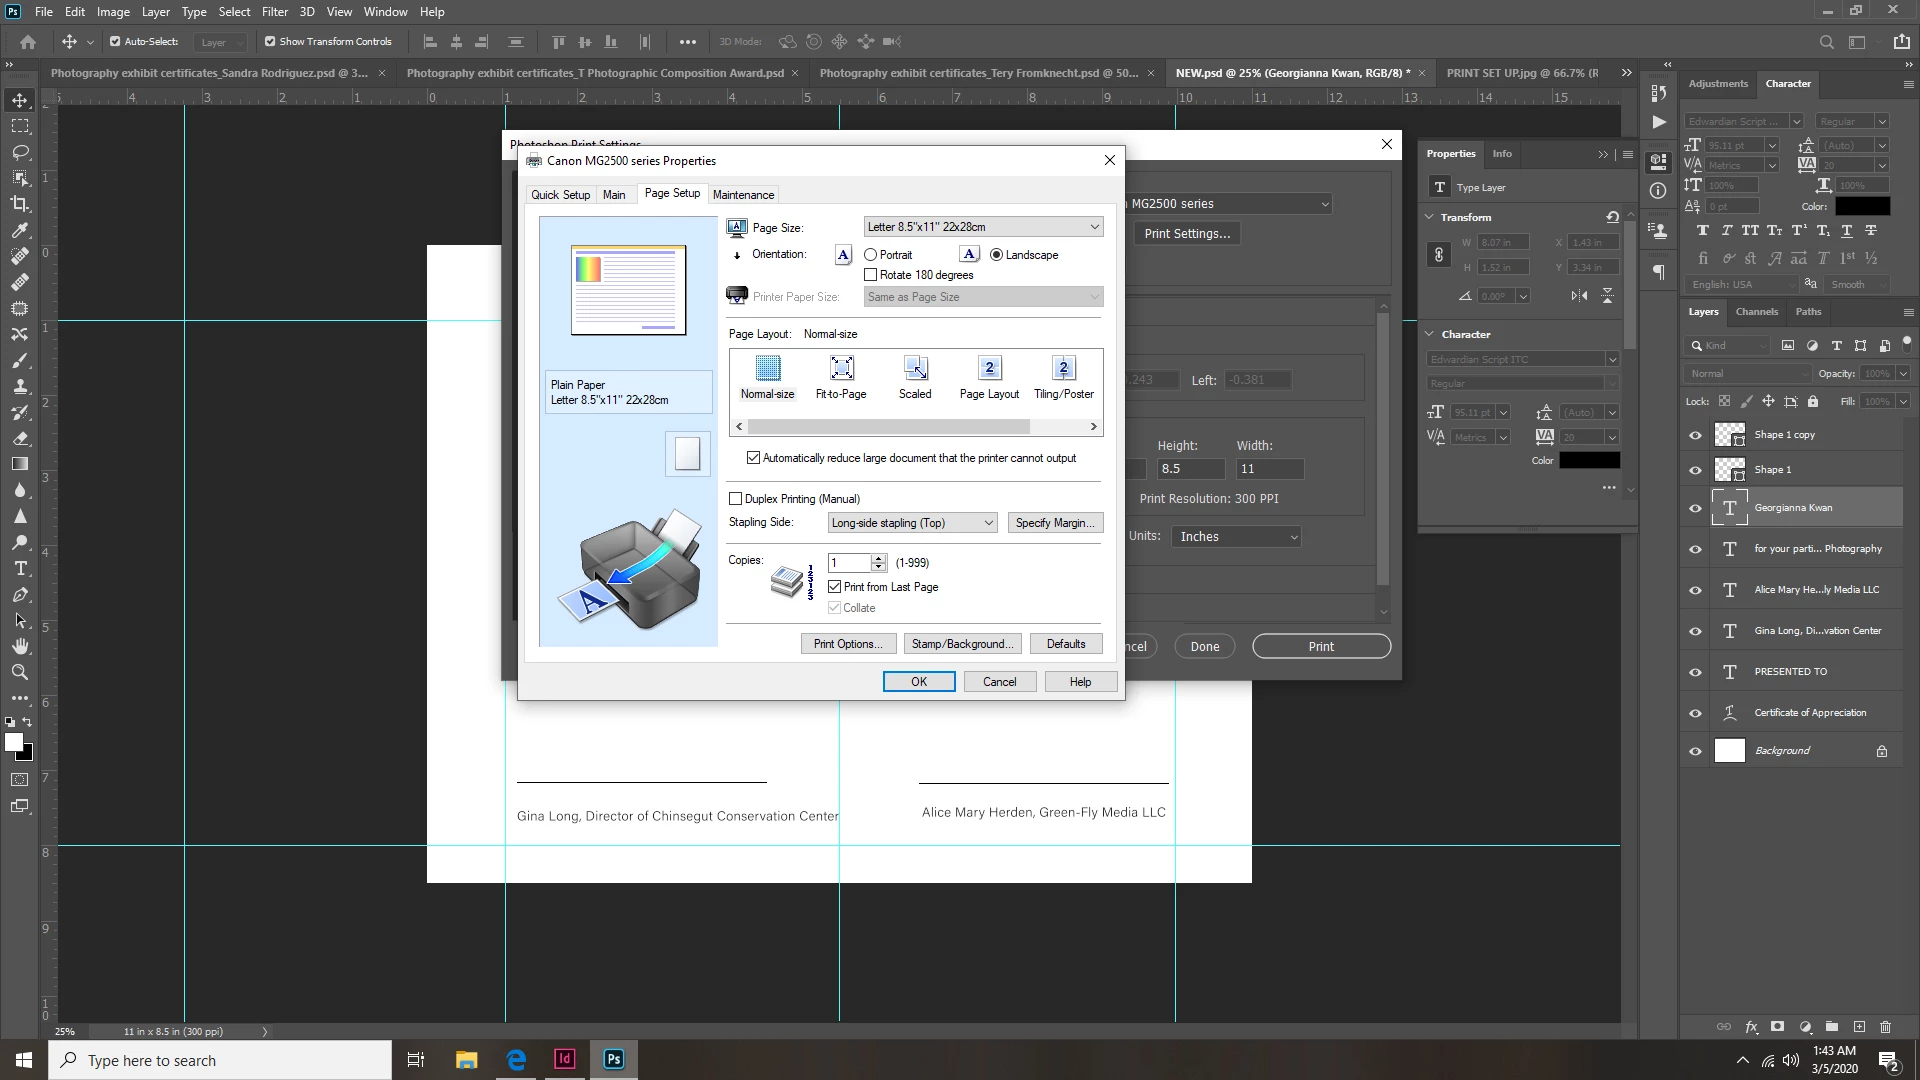Open the Stapling Side dropdown

coord(912,523)
